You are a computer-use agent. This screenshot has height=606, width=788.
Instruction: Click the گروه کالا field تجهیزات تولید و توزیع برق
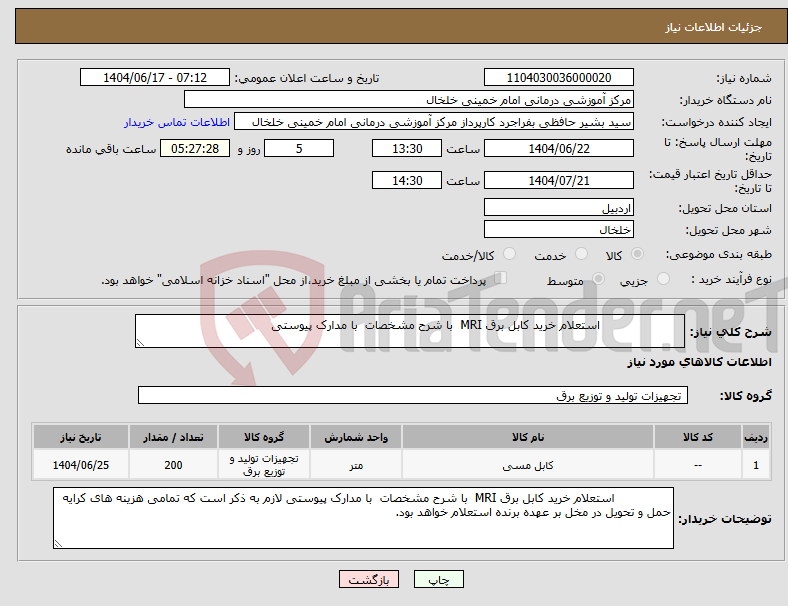tap(413, 395)
